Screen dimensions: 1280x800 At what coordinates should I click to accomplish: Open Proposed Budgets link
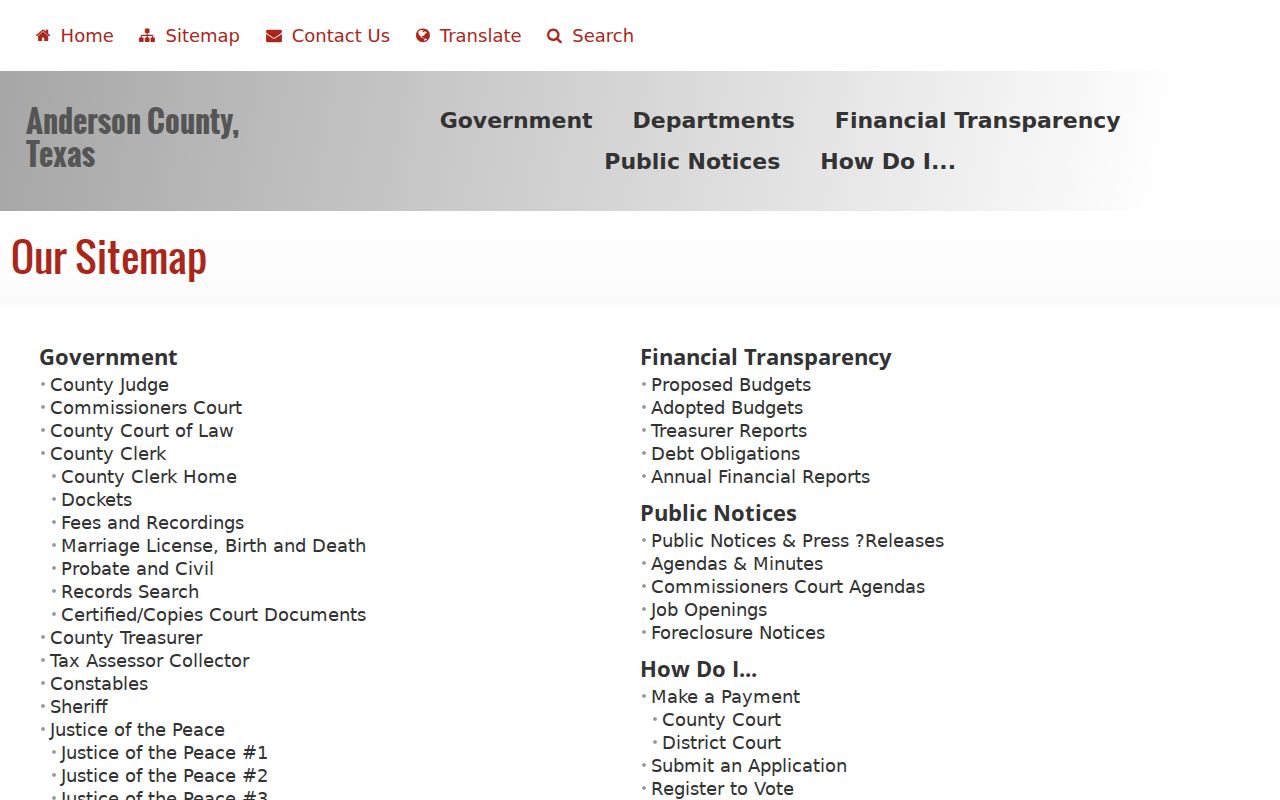(x=731, y=385)
